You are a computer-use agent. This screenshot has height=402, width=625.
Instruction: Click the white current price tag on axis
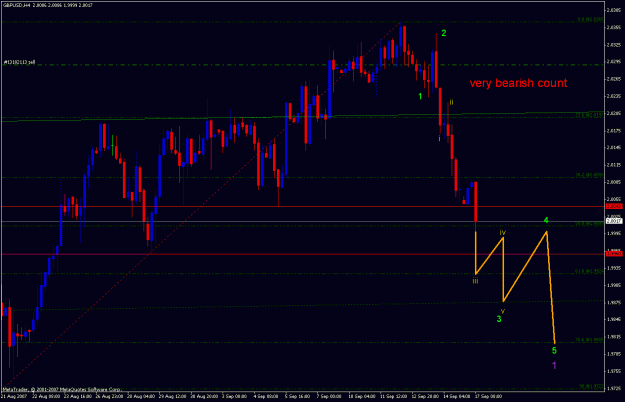(x=614, y=221)
